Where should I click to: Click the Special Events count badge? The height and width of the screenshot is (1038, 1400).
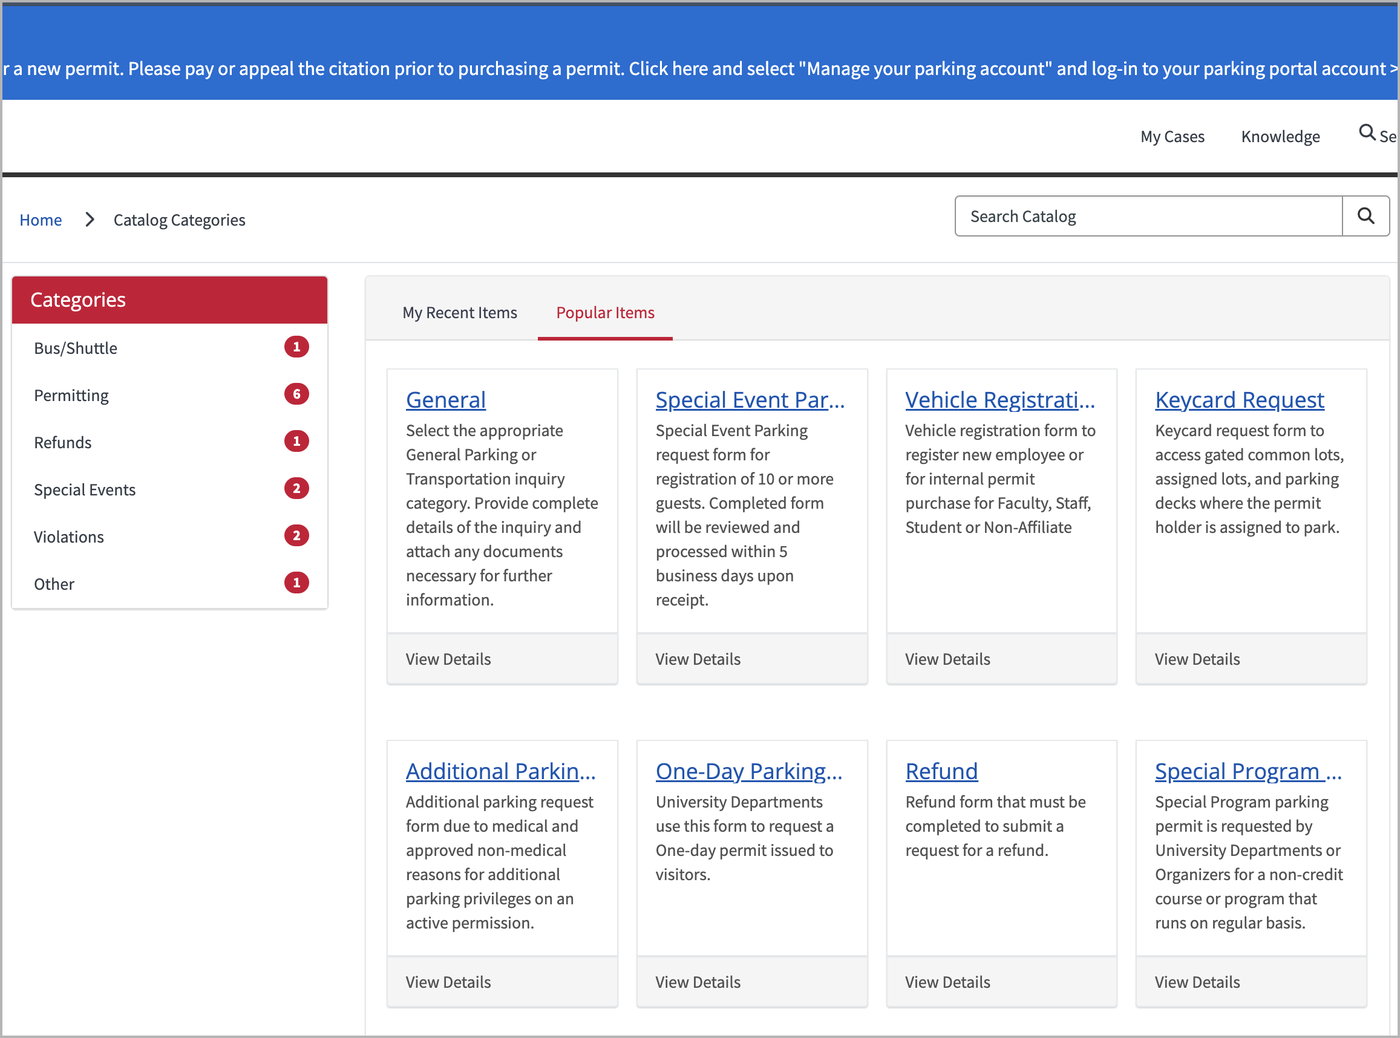point(296,488)
